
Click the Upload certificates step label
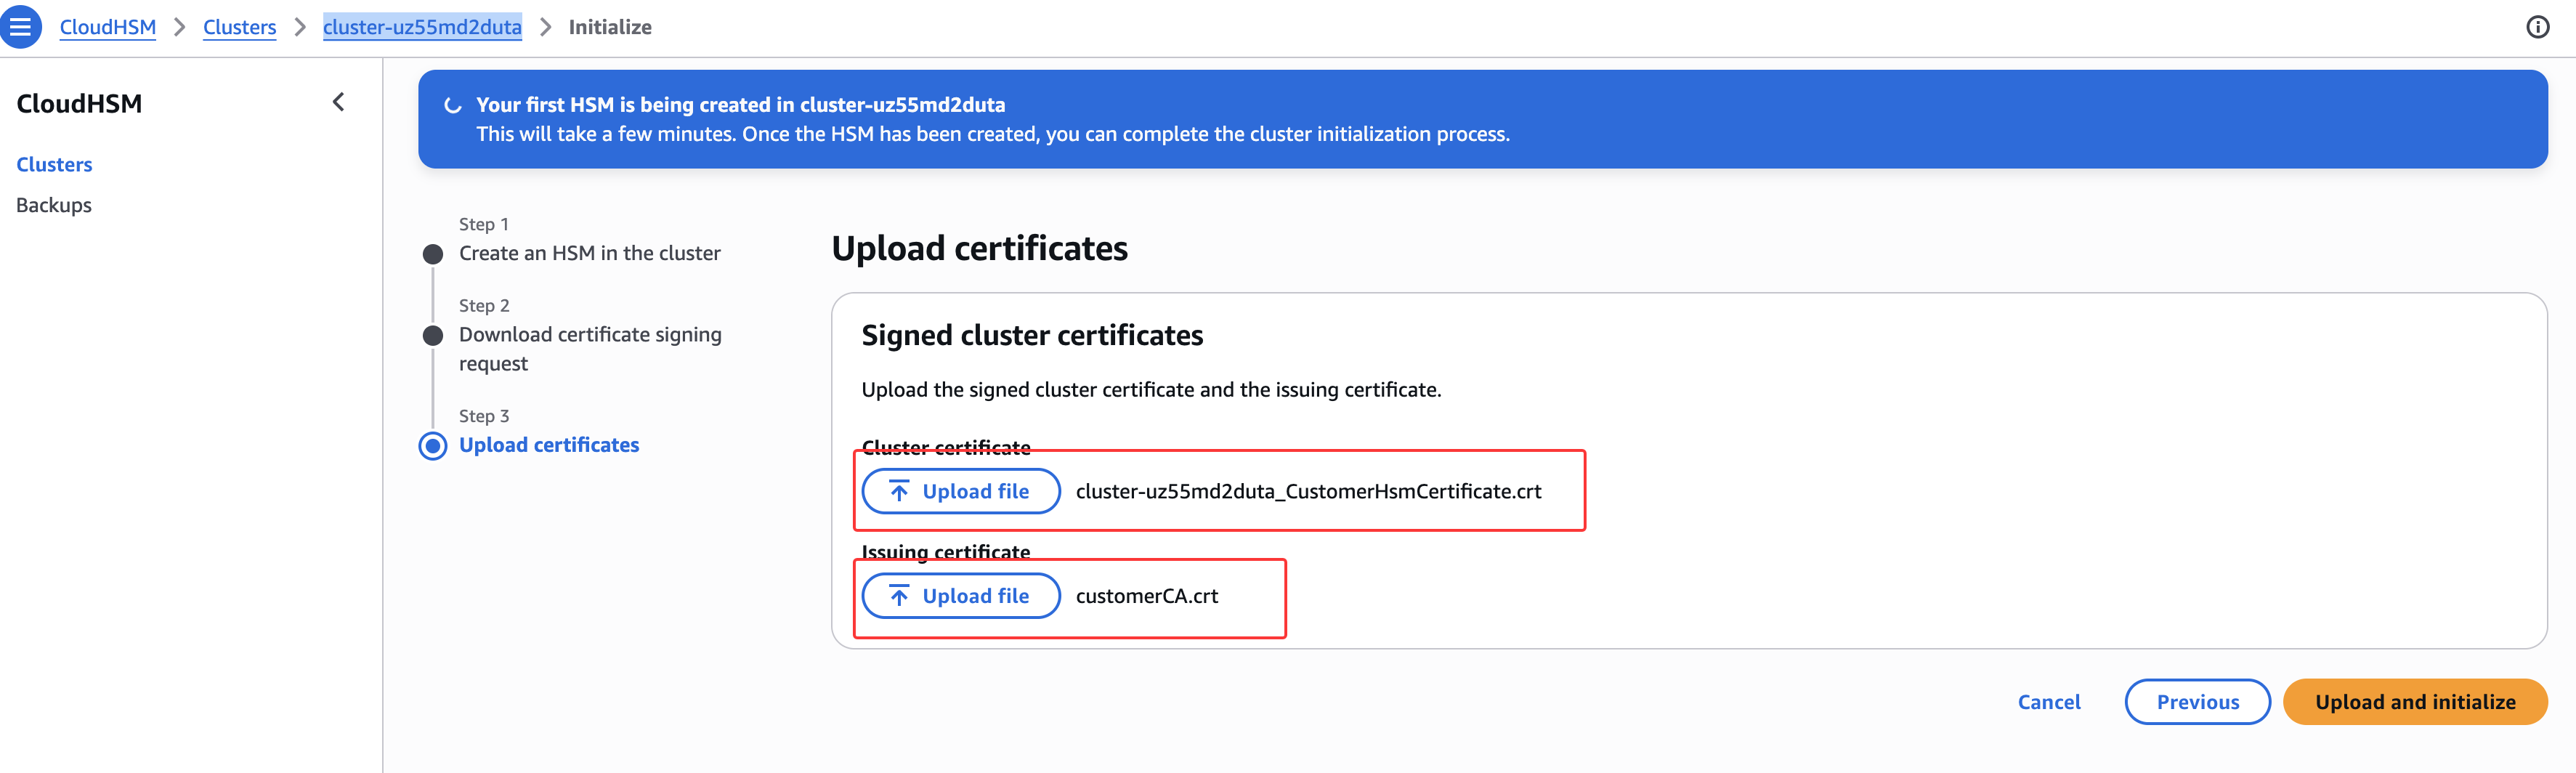549,445
